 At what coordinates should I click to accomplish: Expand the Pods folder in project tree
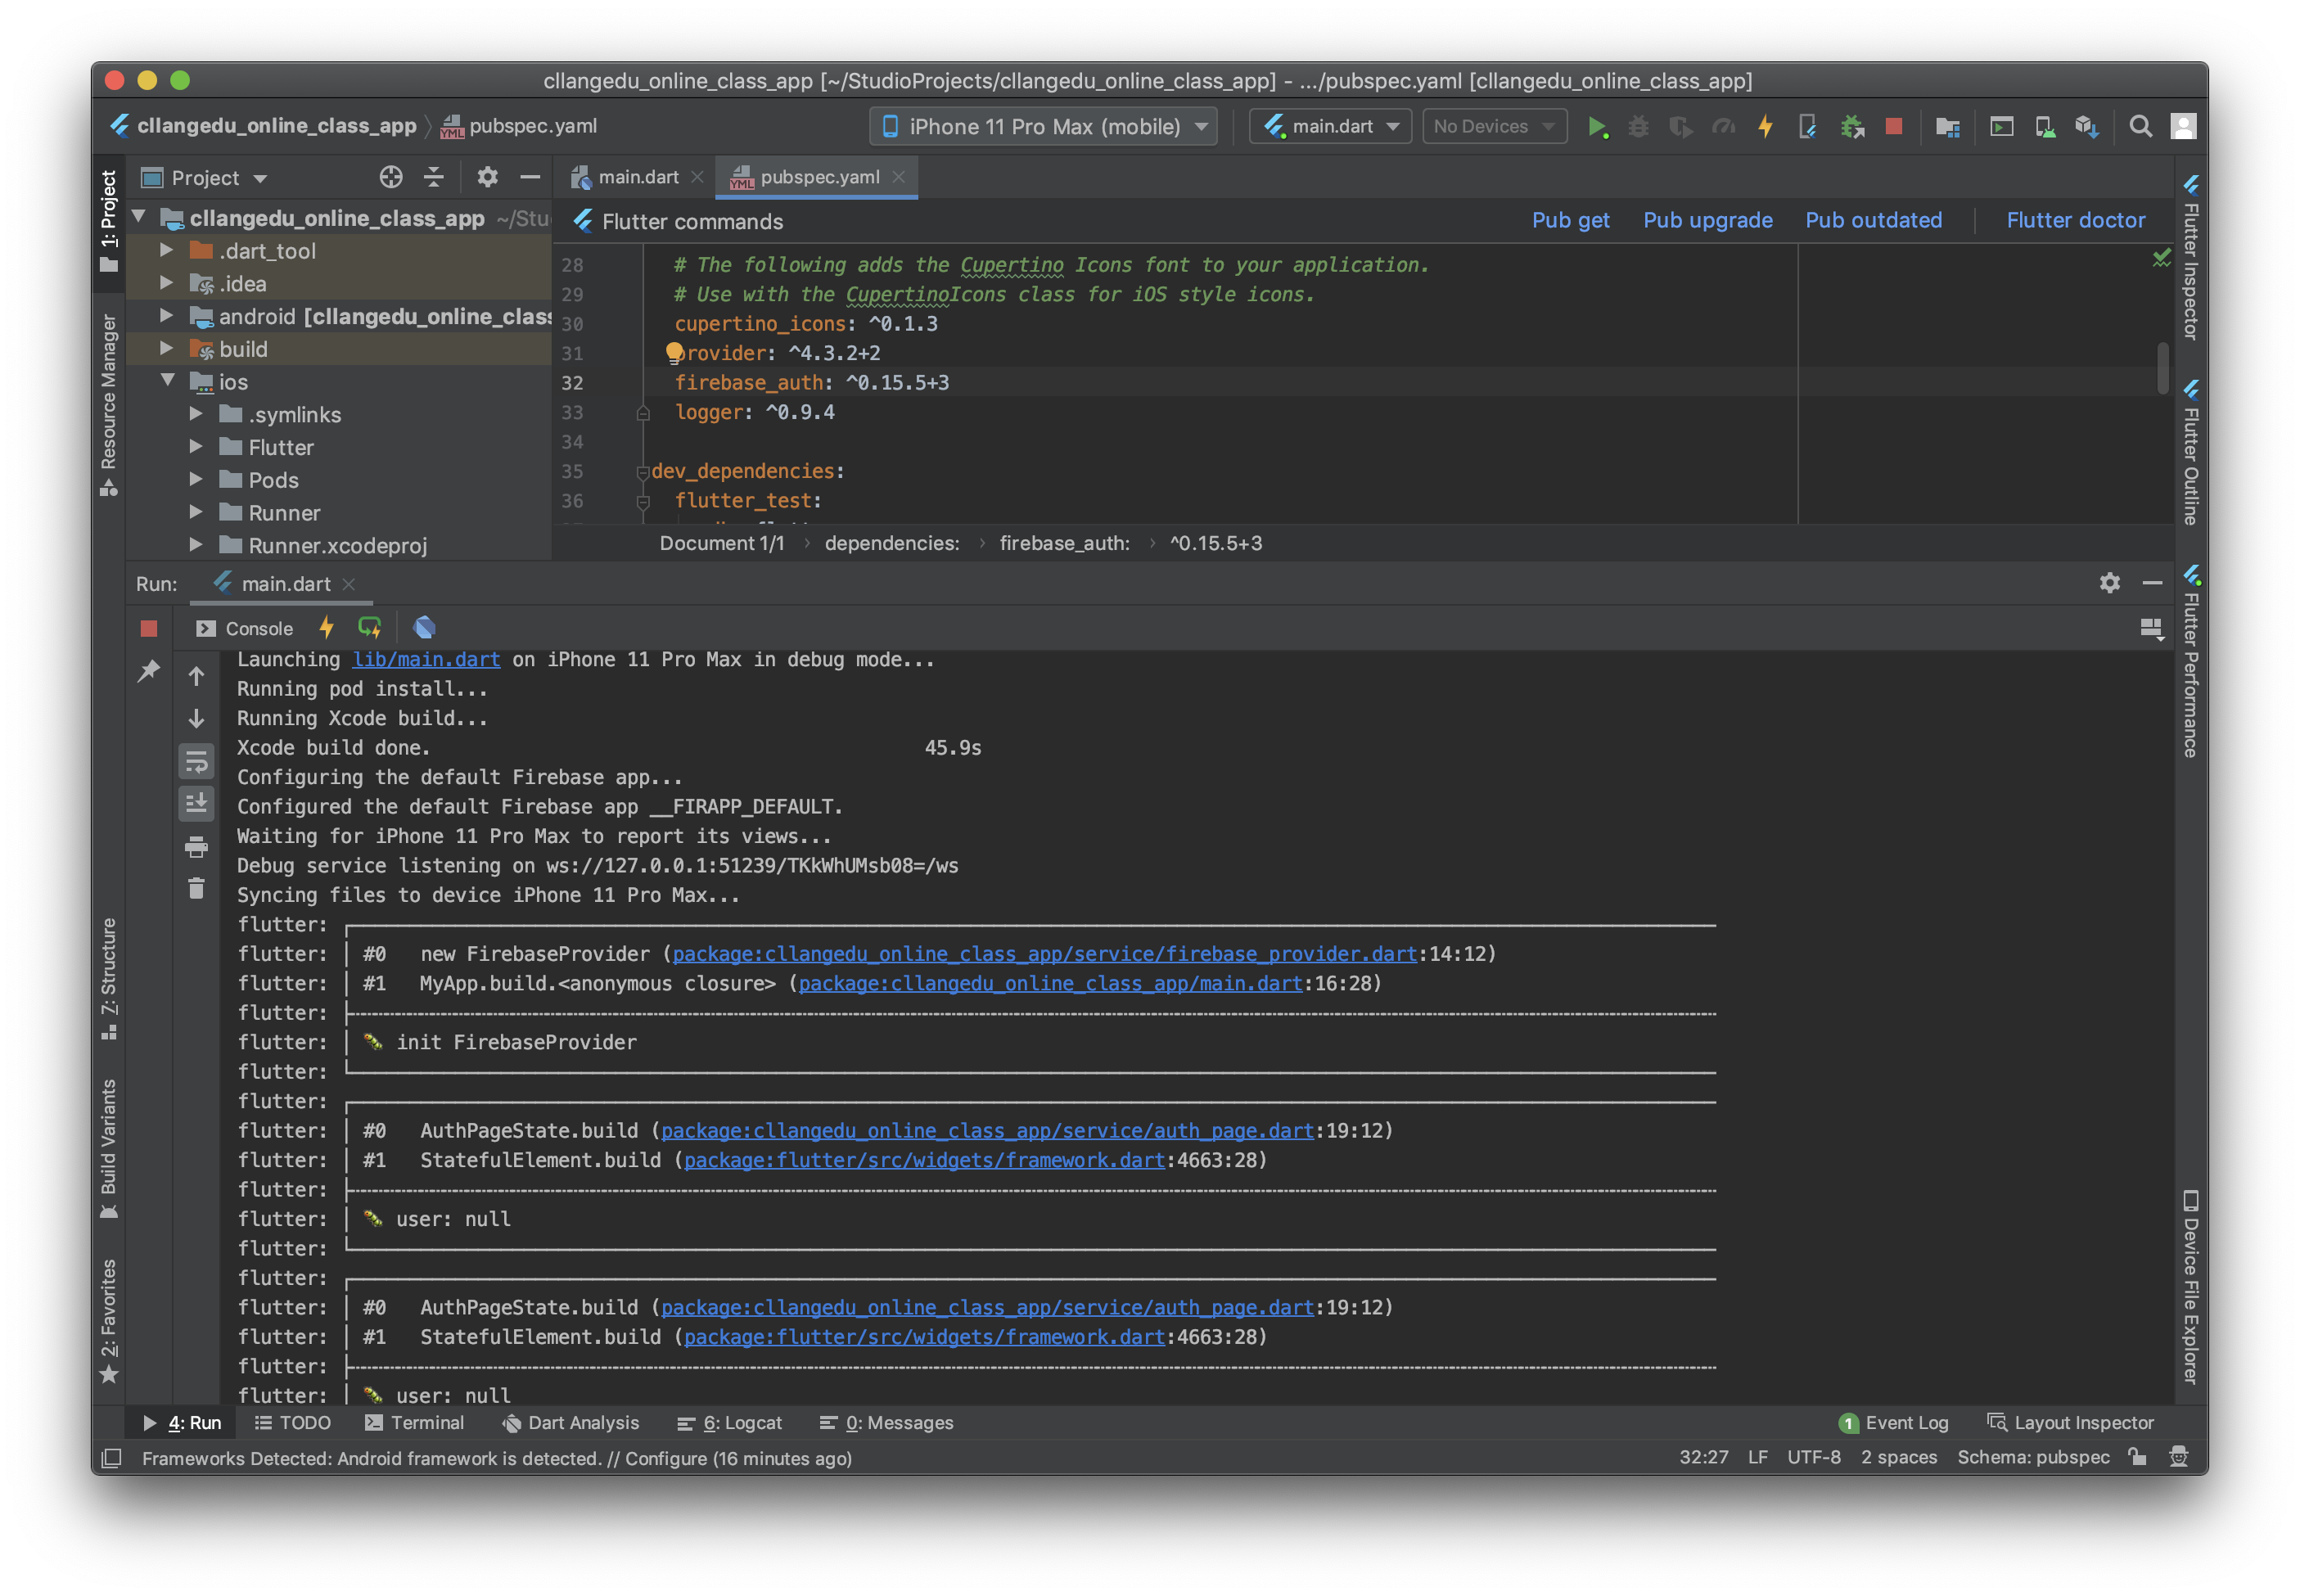pos(196,480)
